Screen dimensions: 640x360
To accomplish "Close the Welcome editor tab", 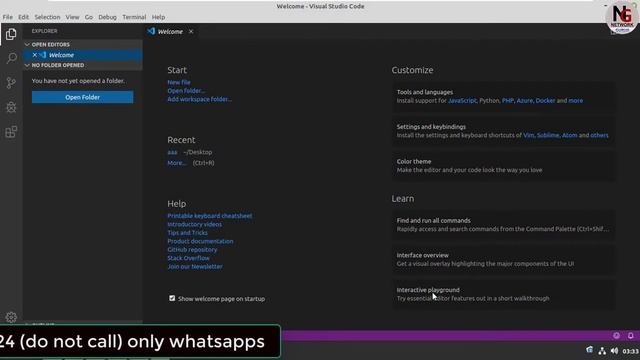I will (191, 31).
